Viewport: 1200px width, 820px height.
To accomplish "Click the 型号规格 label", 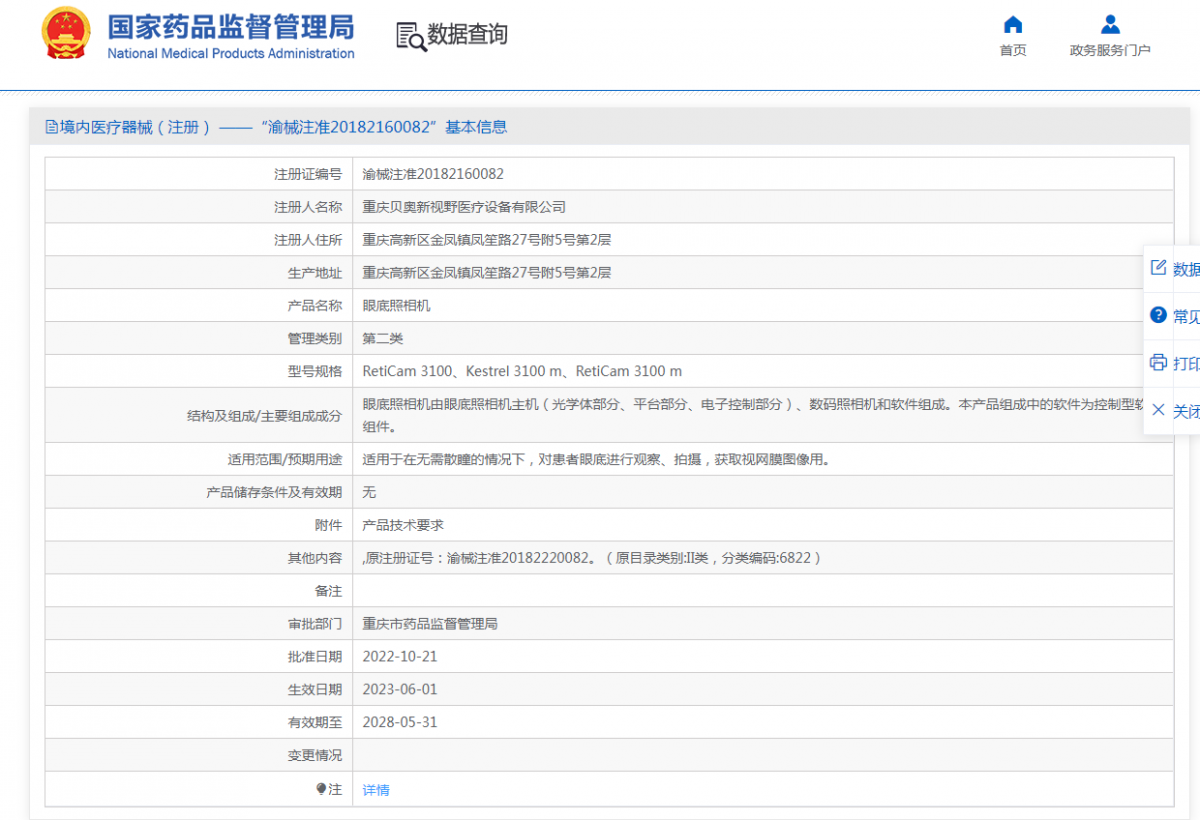I will pos(315,371).
